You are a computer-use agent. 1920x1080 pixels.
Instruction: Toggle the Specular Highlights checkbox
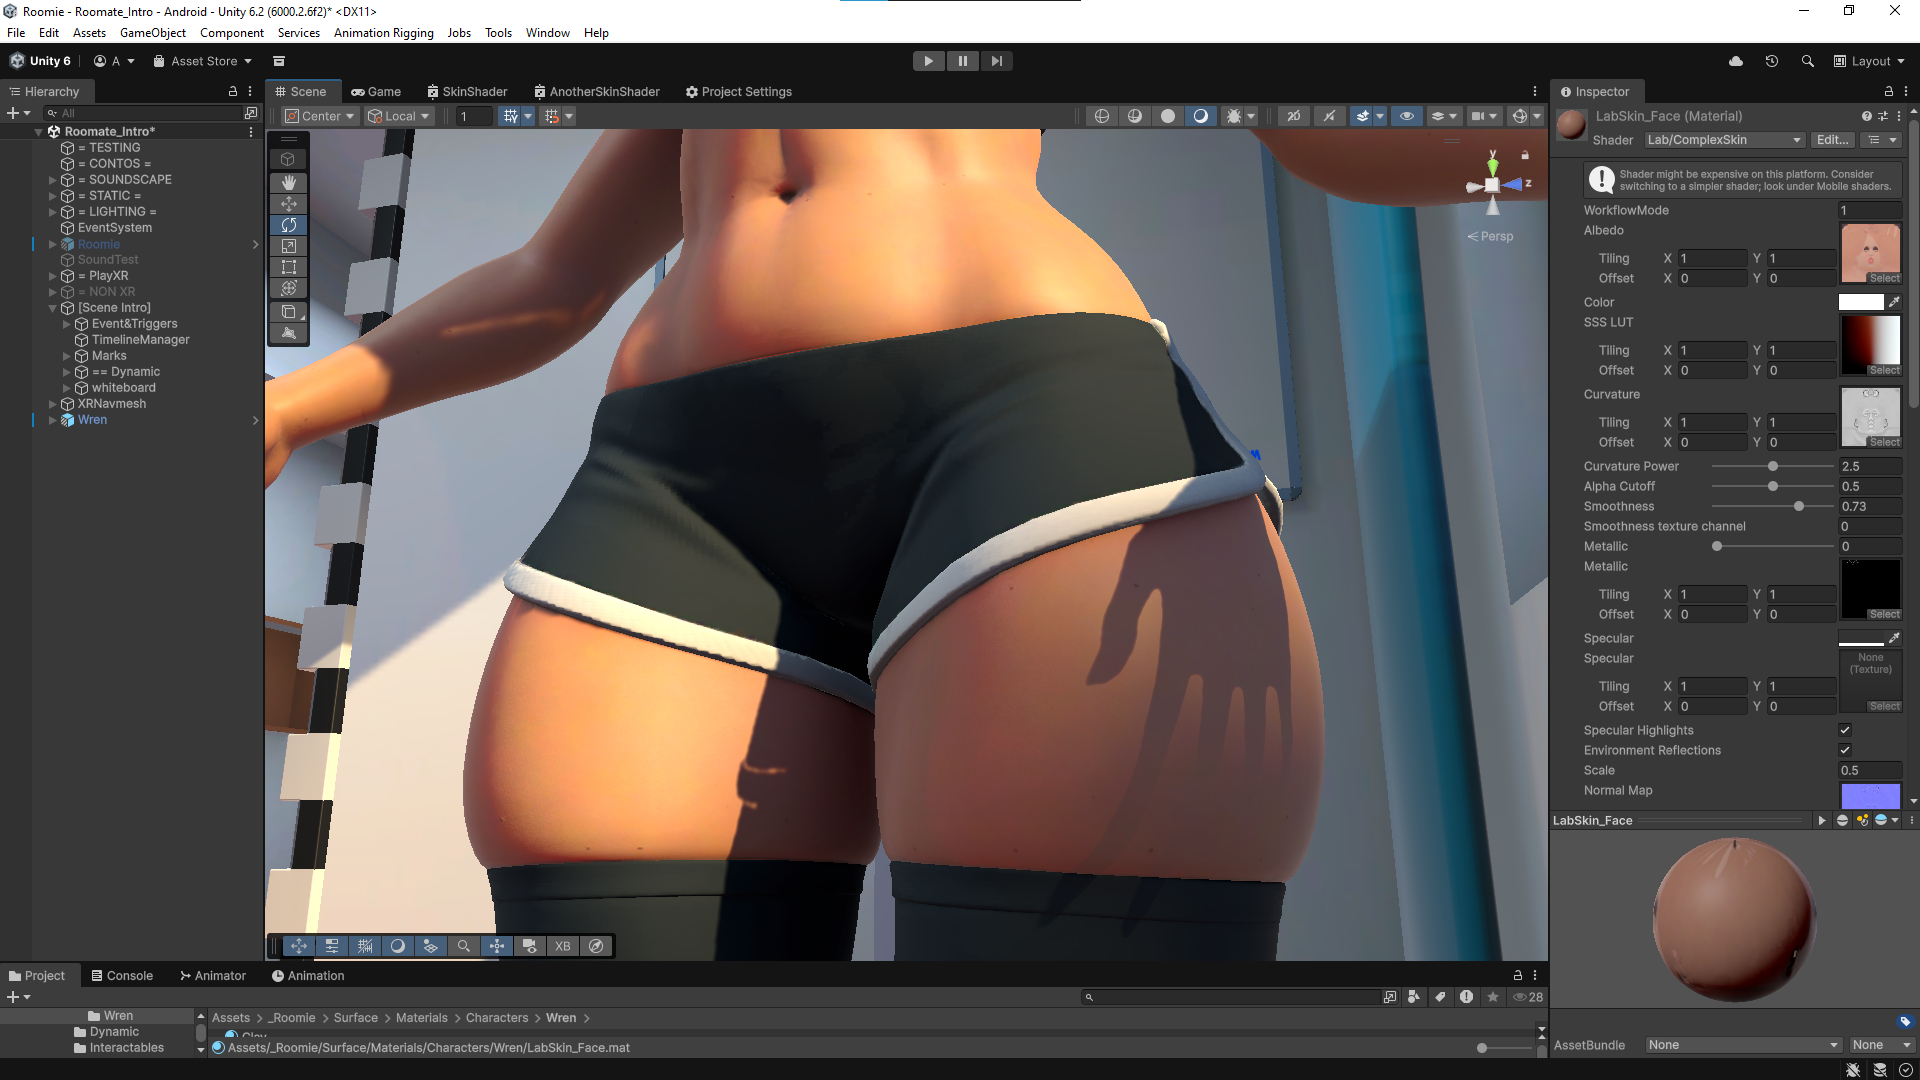point(1845,730)
